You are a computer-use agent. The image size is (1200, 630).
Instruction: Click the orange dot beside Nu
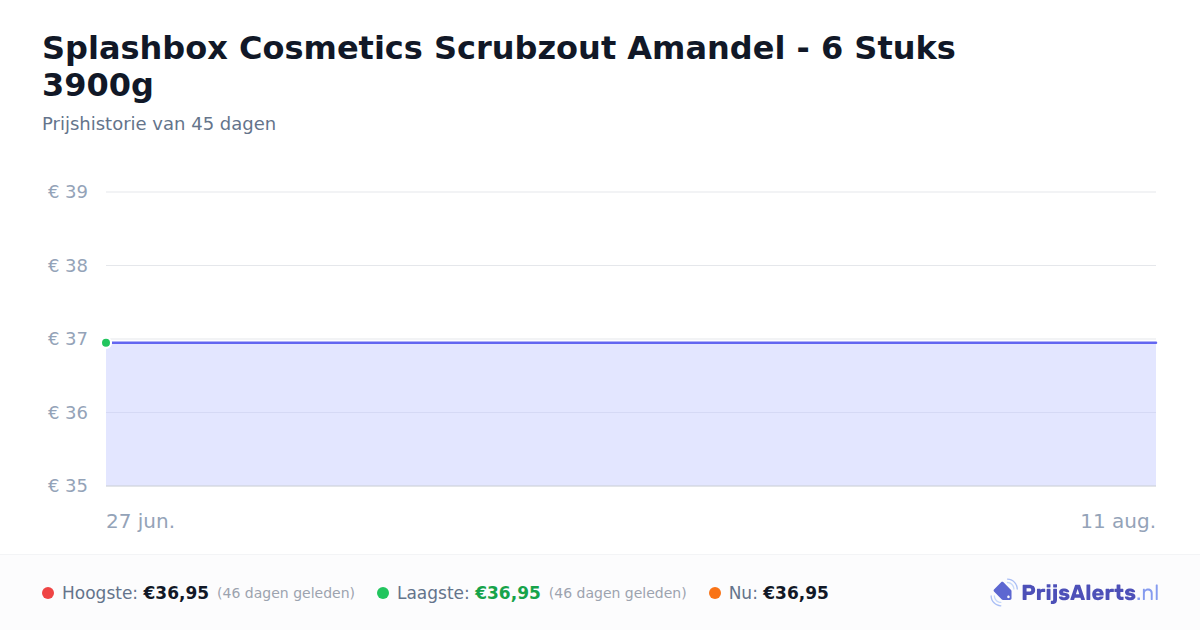click(715, 593)
